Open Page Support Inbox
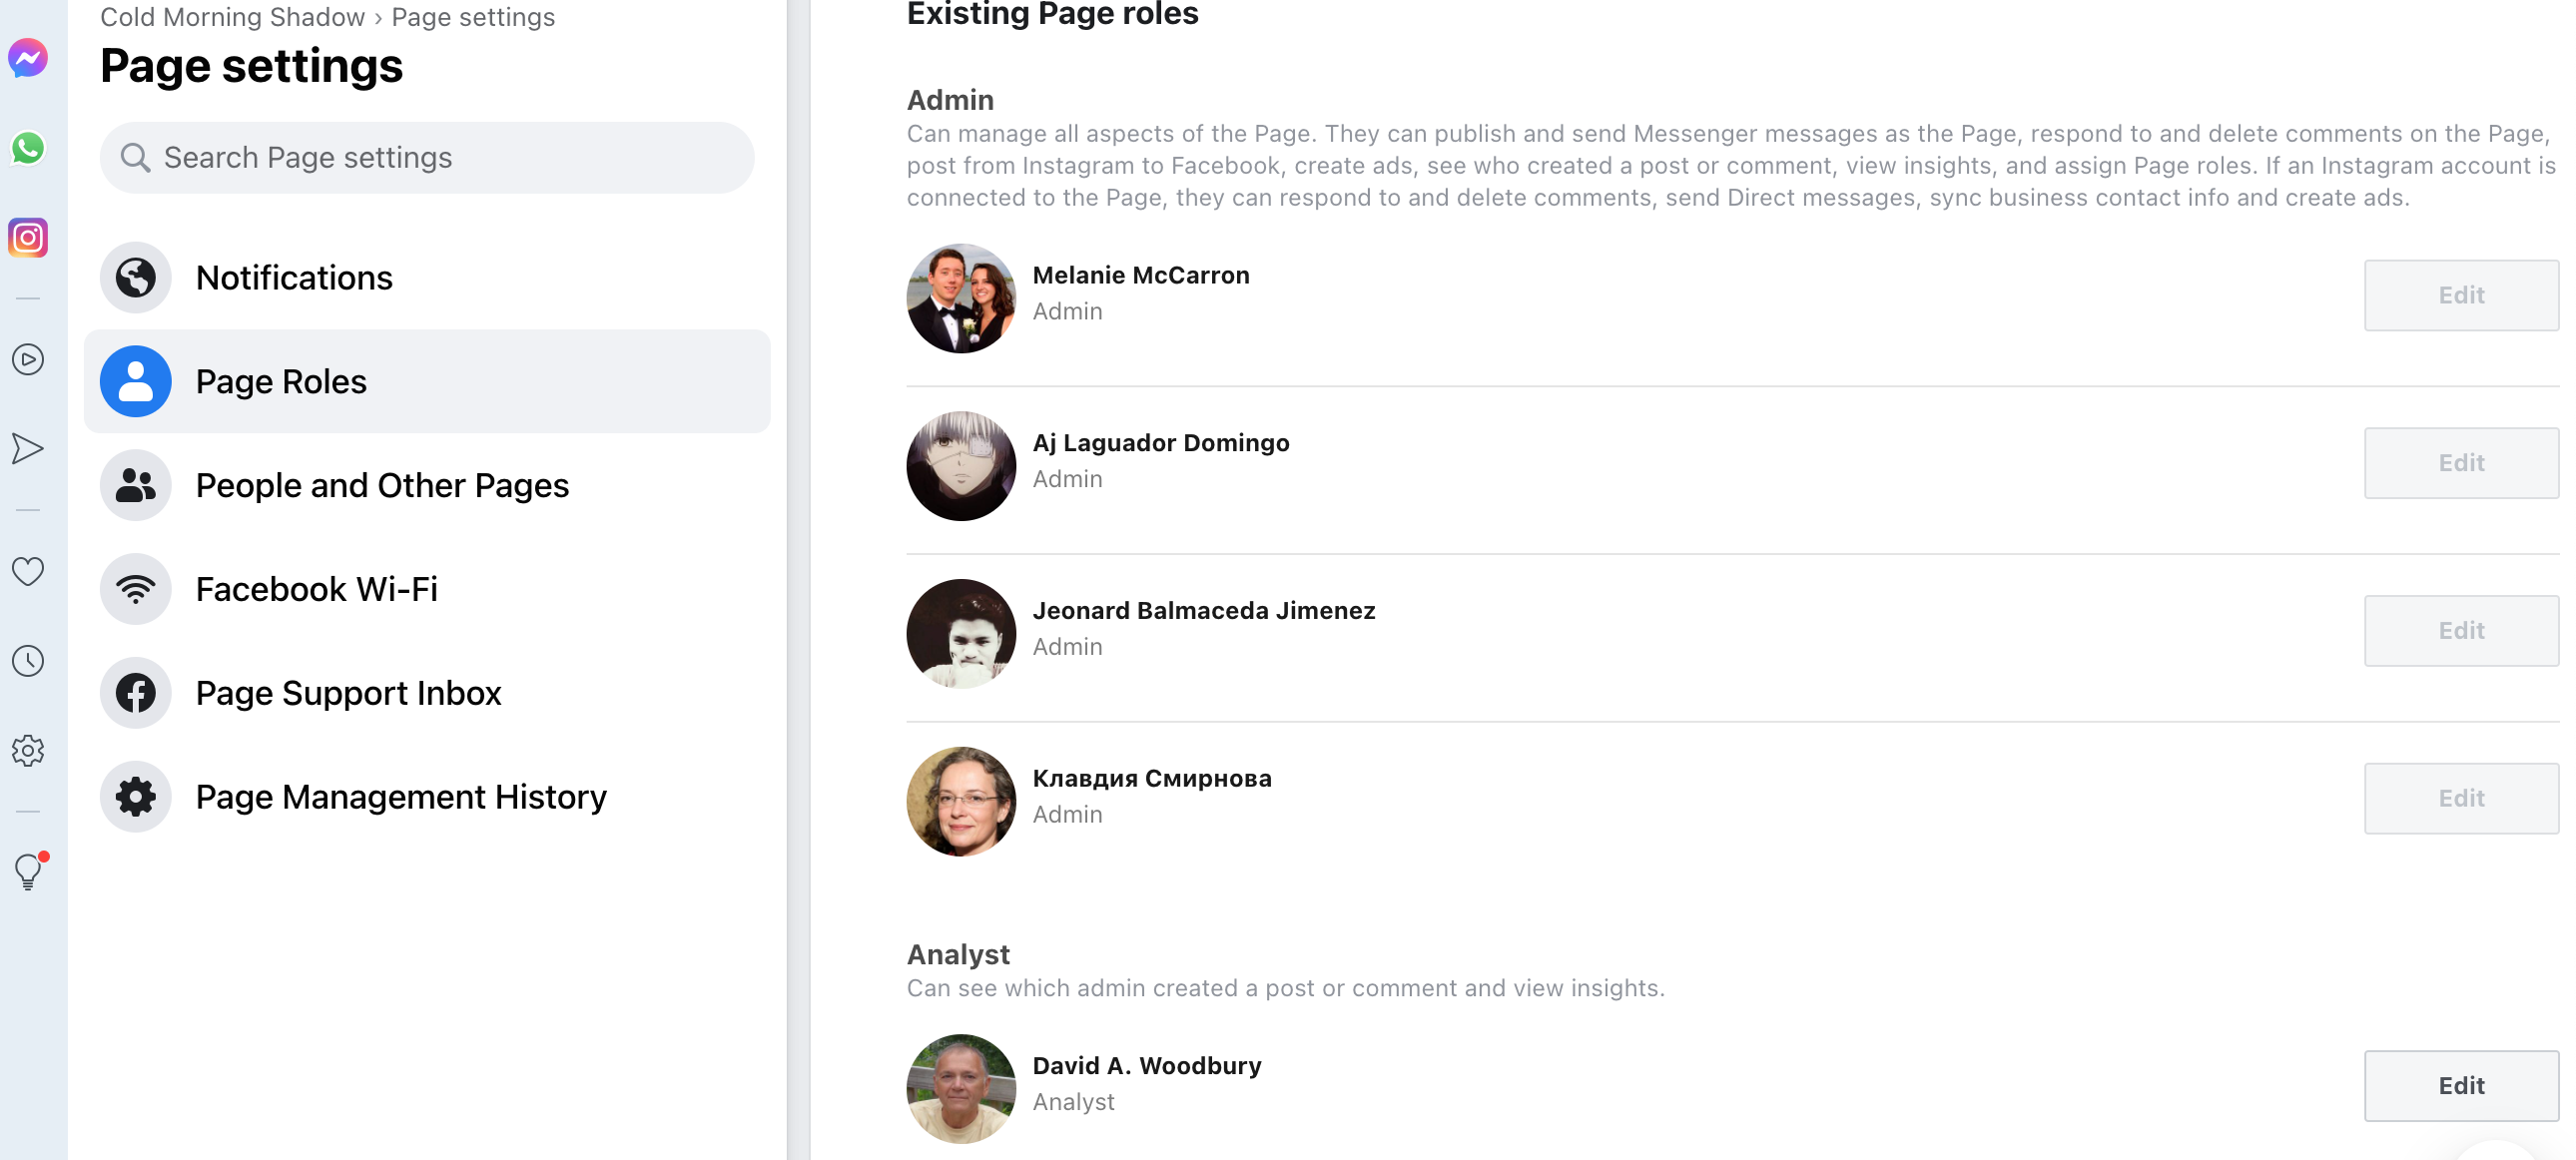This screenshot has width=2576, height=1160. coord(348,694)
